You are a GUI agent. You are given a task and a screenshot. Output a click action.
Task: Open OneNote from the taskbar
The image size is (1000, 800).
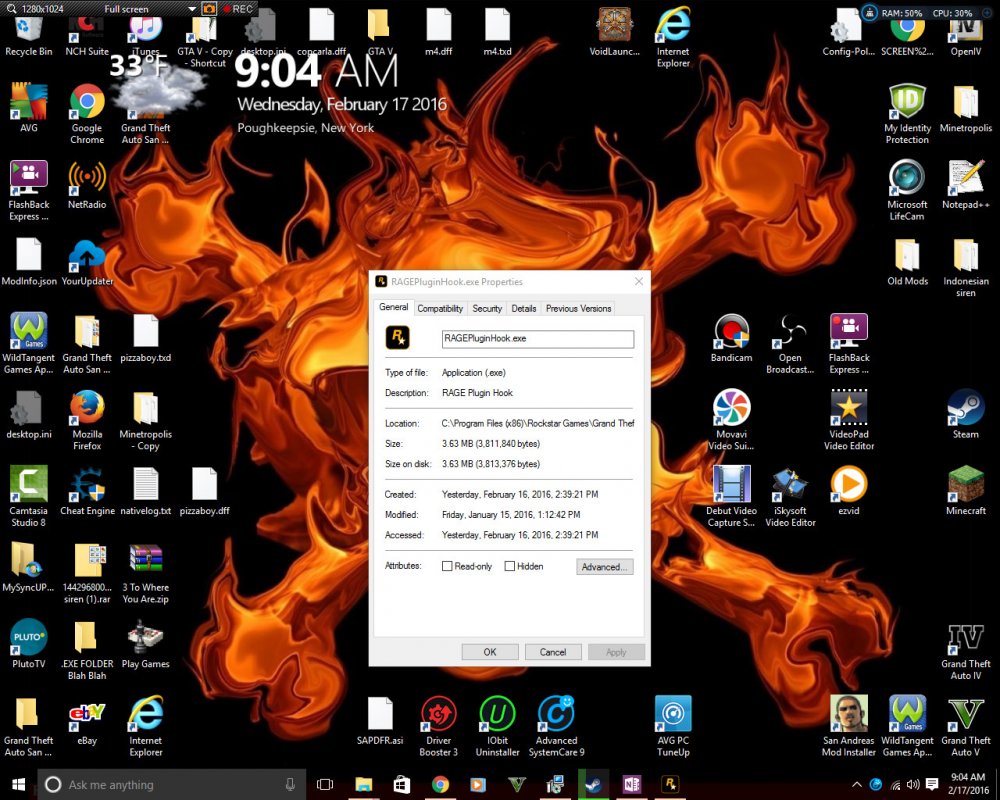point(631,784)
